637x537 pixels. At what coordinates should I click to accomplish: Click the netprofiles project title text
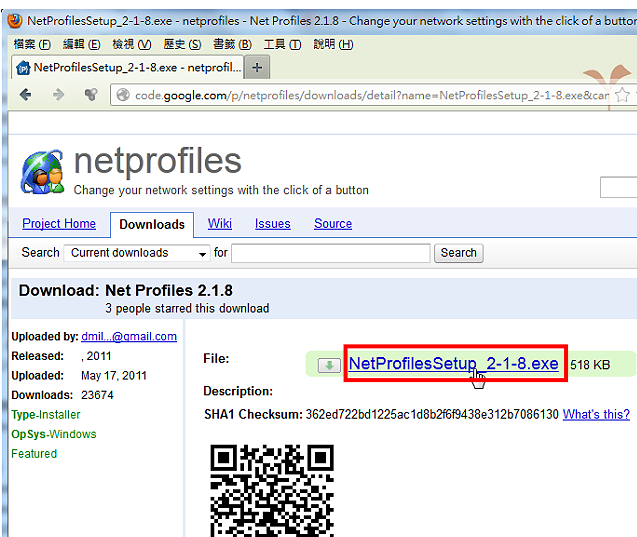pyautogui.click(x=158, y=161)
